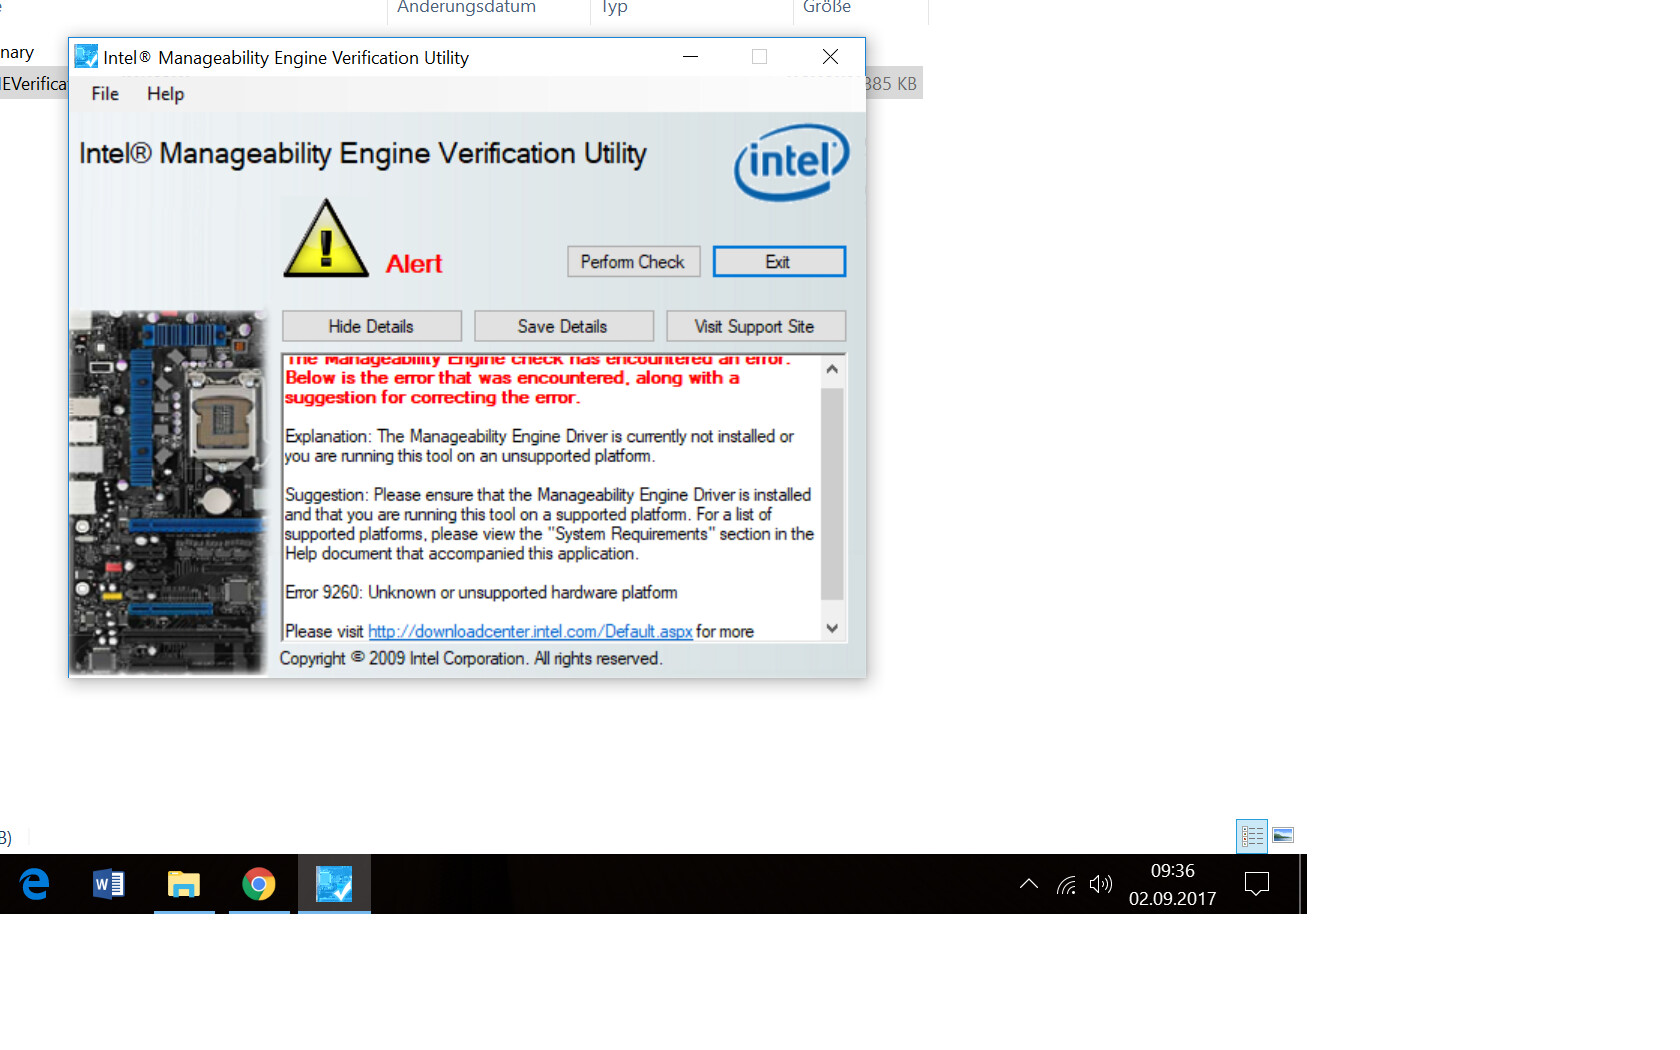Click the 385 KB file size in Explorer
Image resolution: width=1680 pixels, height=1050 pixels.
point(891,84)
